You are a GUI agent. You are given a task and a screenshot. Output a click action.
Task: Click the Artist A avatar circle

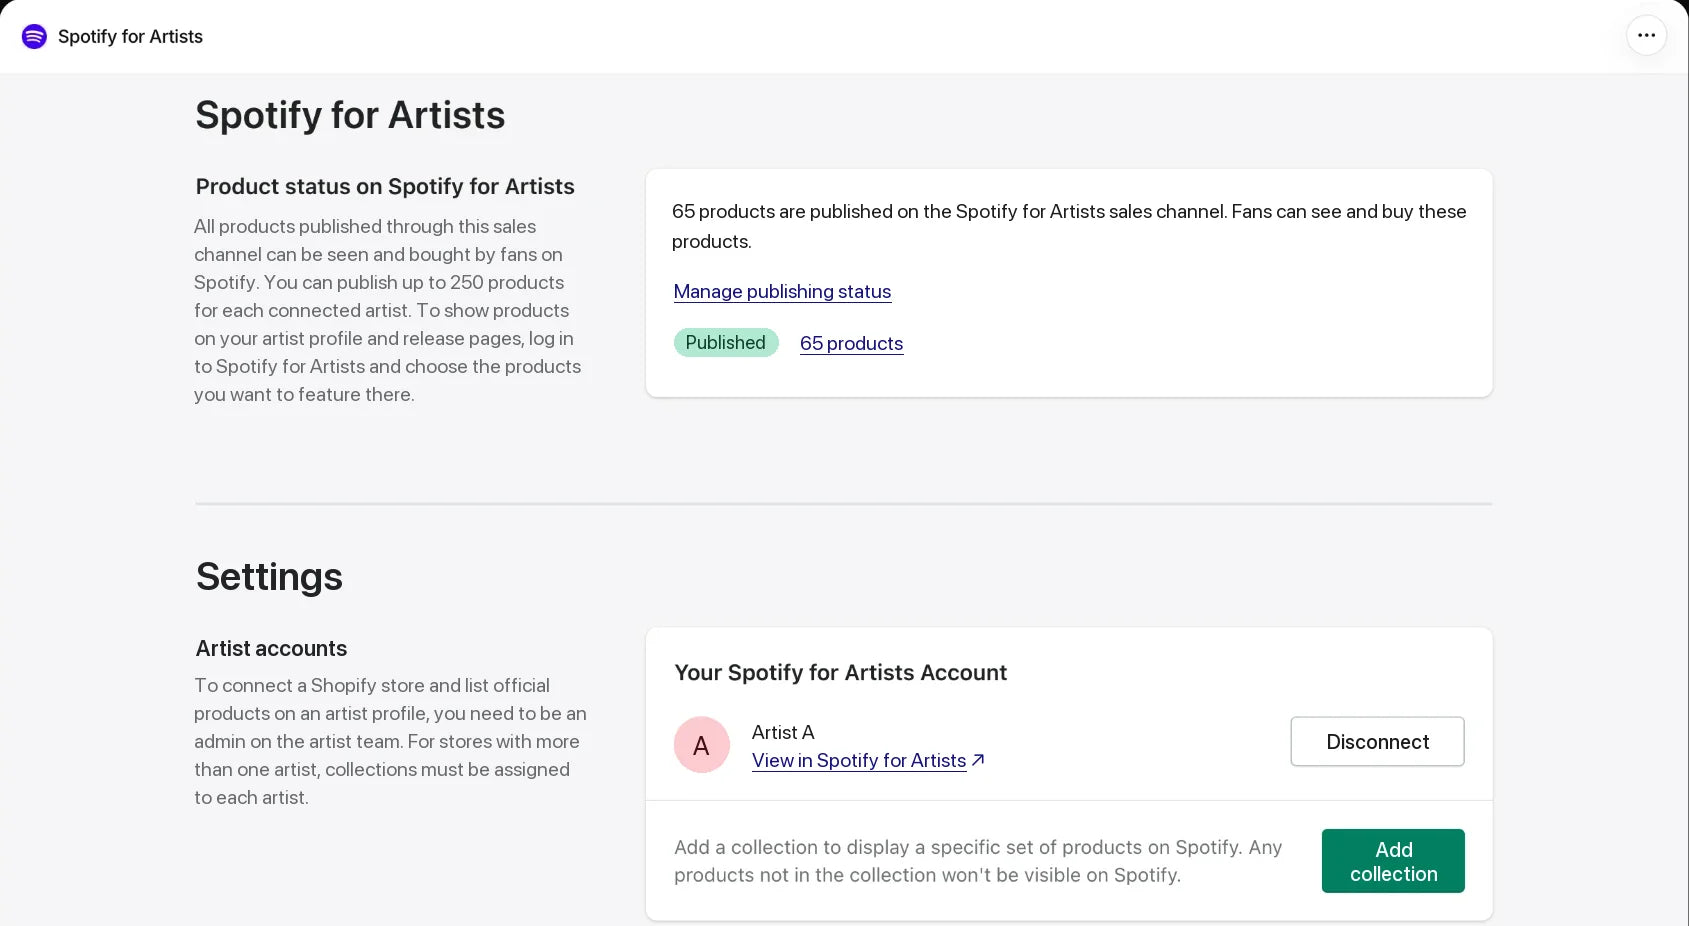click(x=701, y=745)
